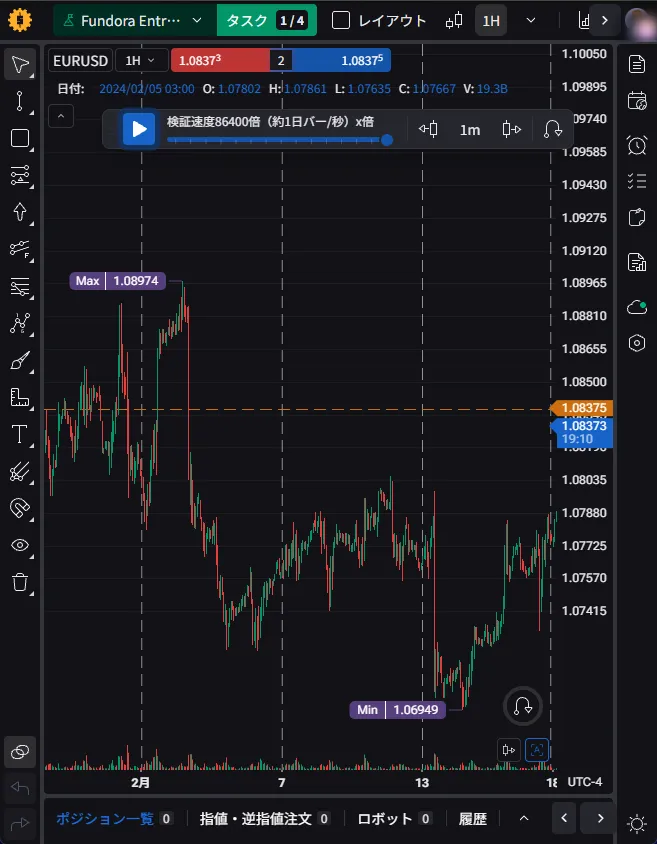The height and width of the screenshot is (844, 657).
Task: Click the blue buy price 1.0837
Action: pos(342,60)
